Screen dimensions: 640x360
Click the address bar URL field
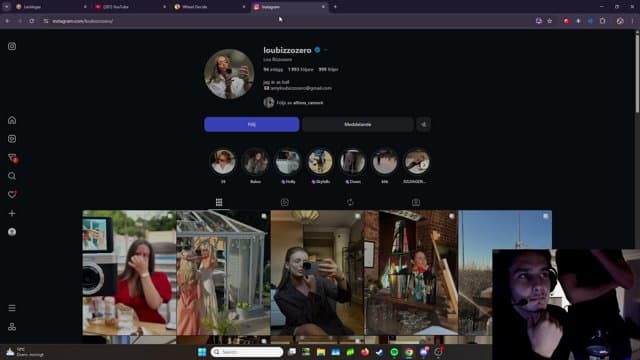[x=286, y=21]
